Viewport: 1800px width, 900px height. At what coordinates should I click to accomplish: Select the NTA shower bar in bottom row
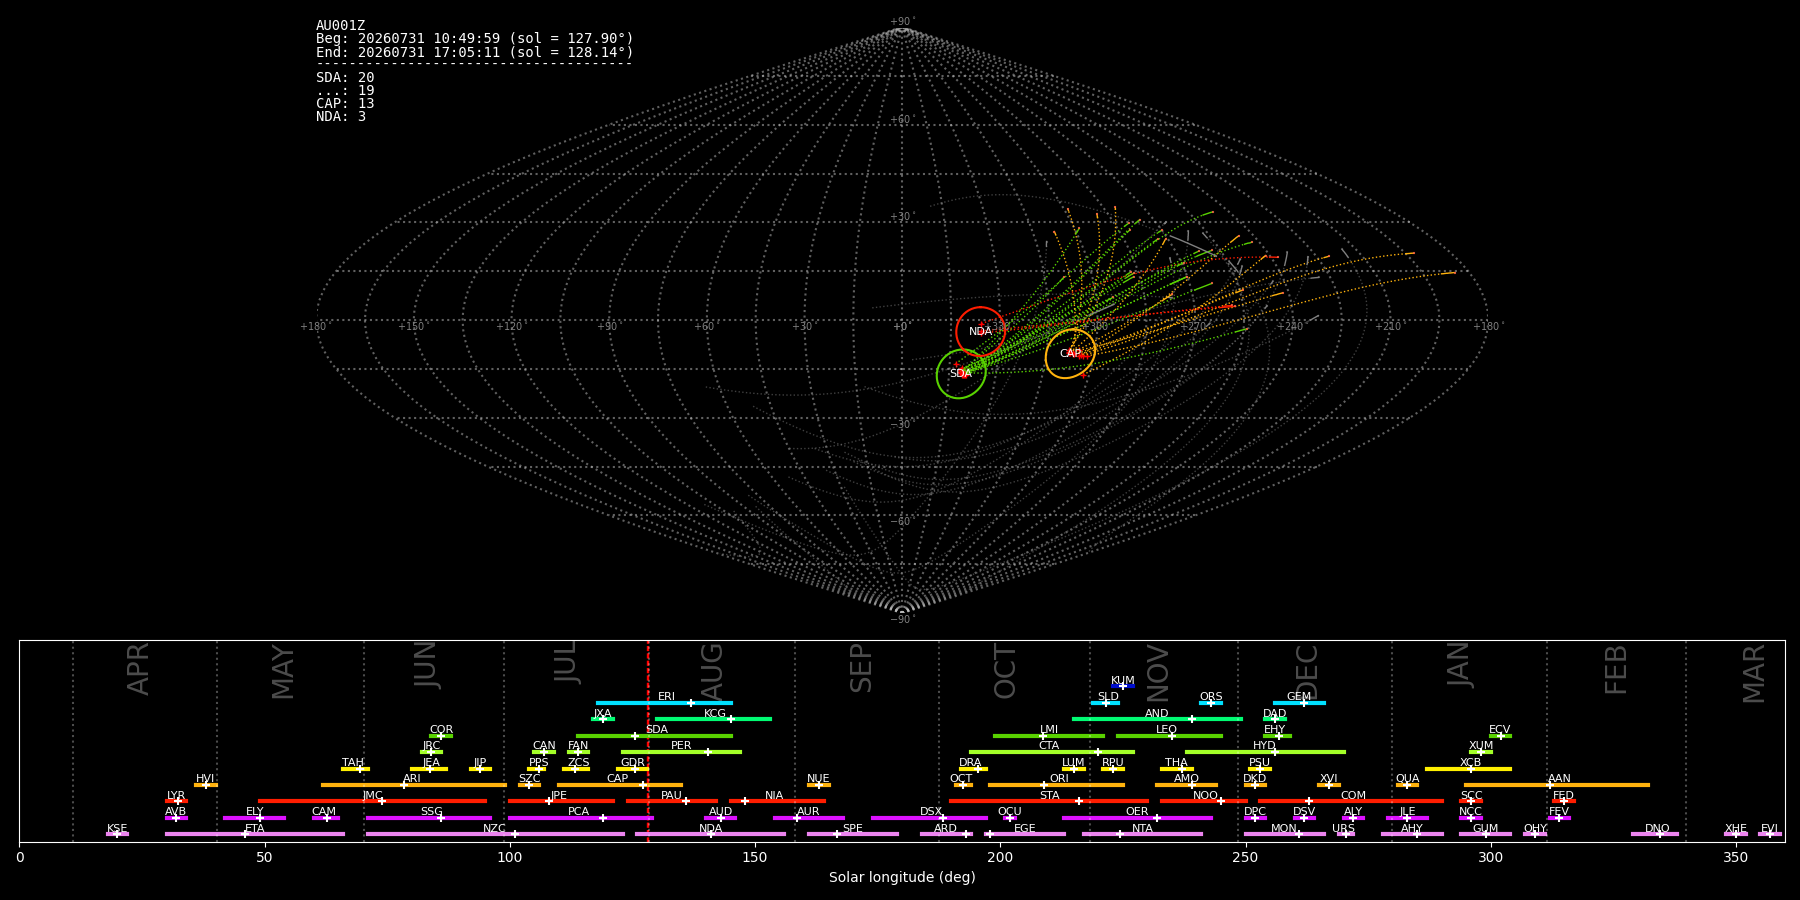pyautogui.click(x=1142, y=834)
